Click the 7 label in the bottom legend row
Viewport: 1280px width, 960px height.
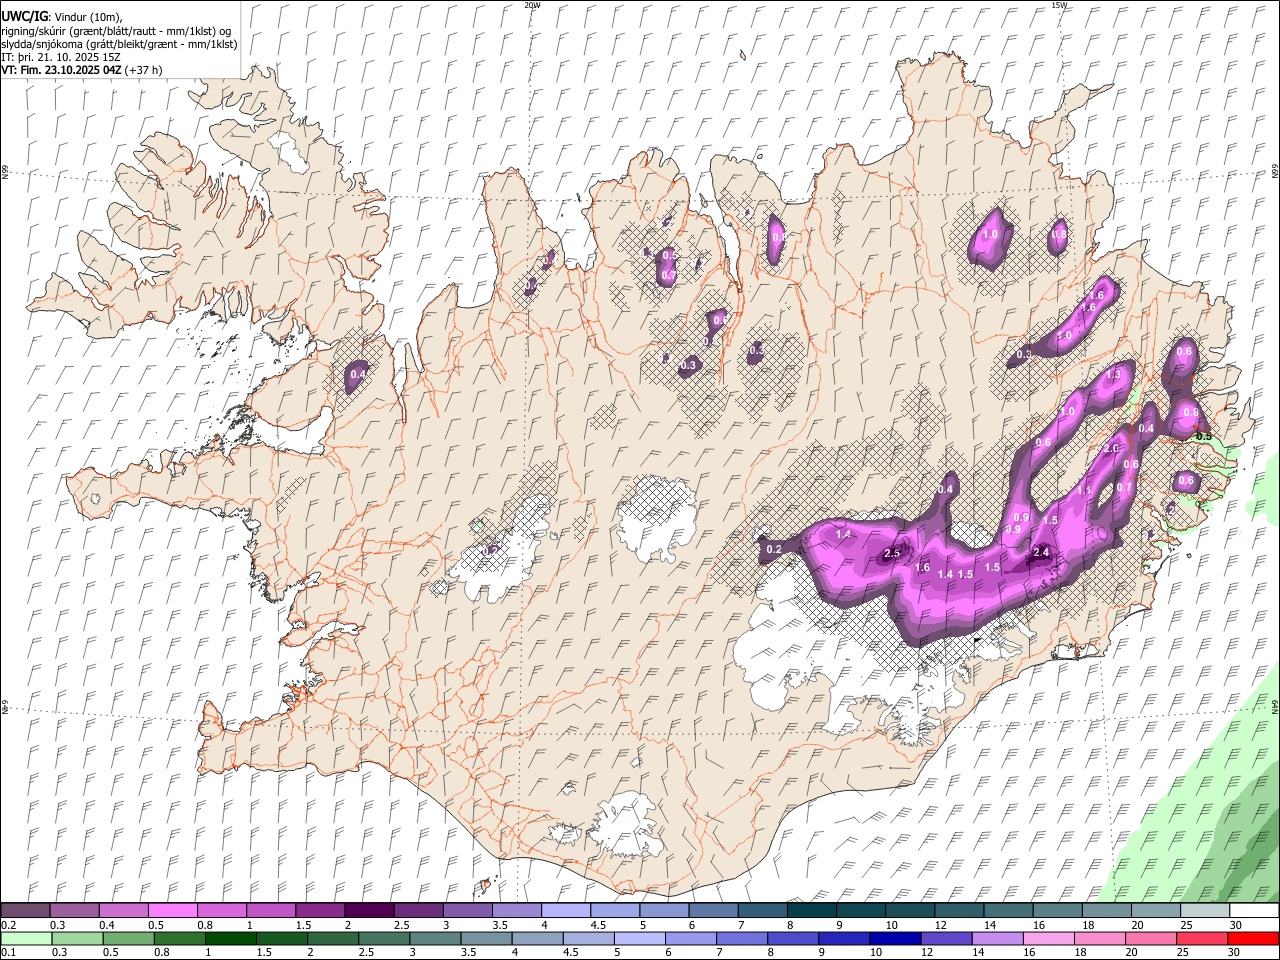point(719,953)
